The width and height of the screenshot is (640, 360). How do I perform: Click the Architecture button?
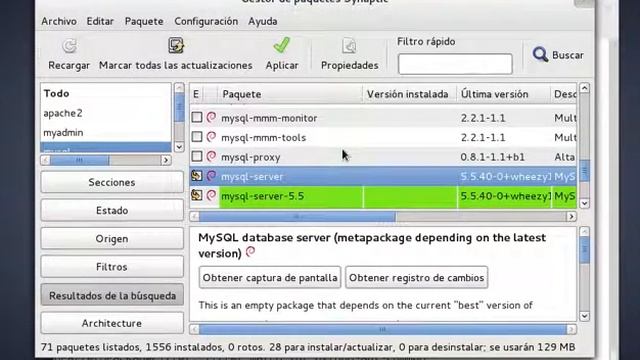click(112, 323)
